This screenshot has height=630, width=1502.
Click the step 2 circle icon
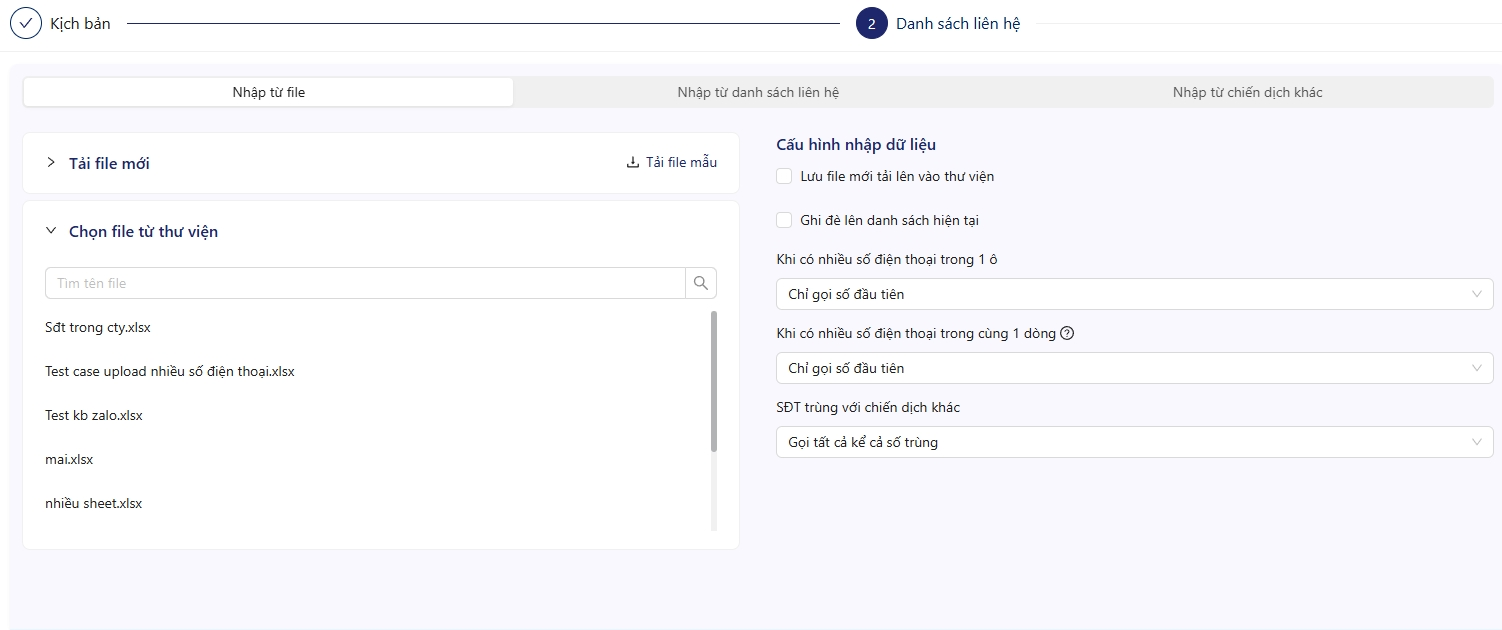(872, 24)
